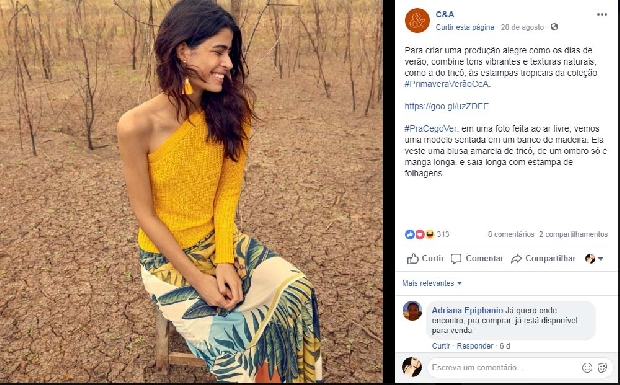Screen dimensions: 620x385
Task: Click the Compartilhar share arrow icon
Action: (x=516, y=259)
